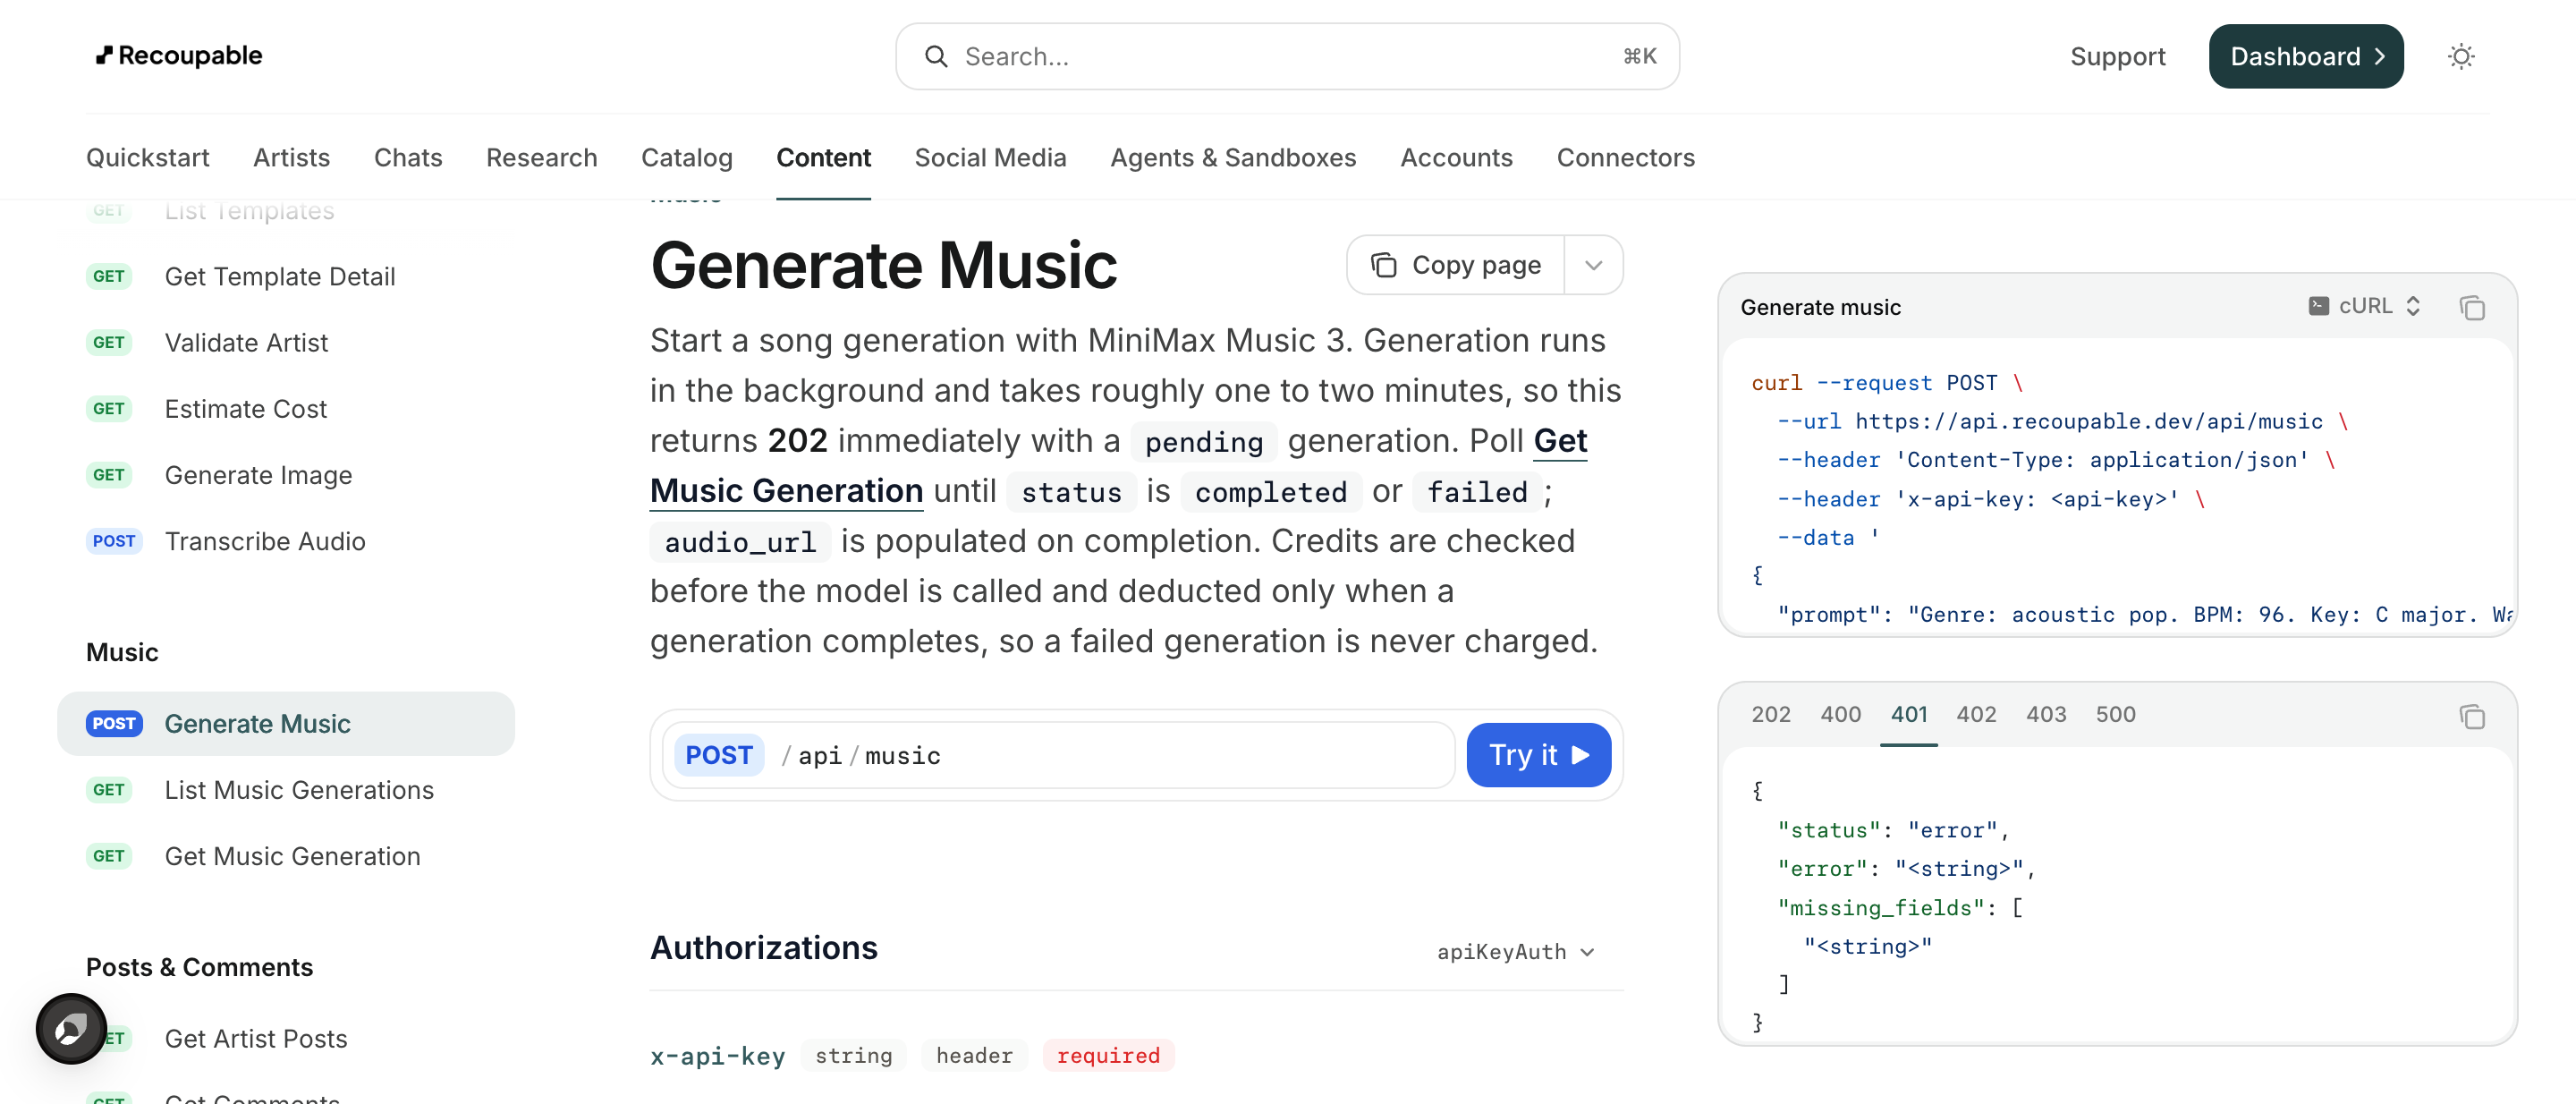The image size is (2576, 1104).
Task: Go to the Connectors tab
Action: click(x=1626, y=158)
